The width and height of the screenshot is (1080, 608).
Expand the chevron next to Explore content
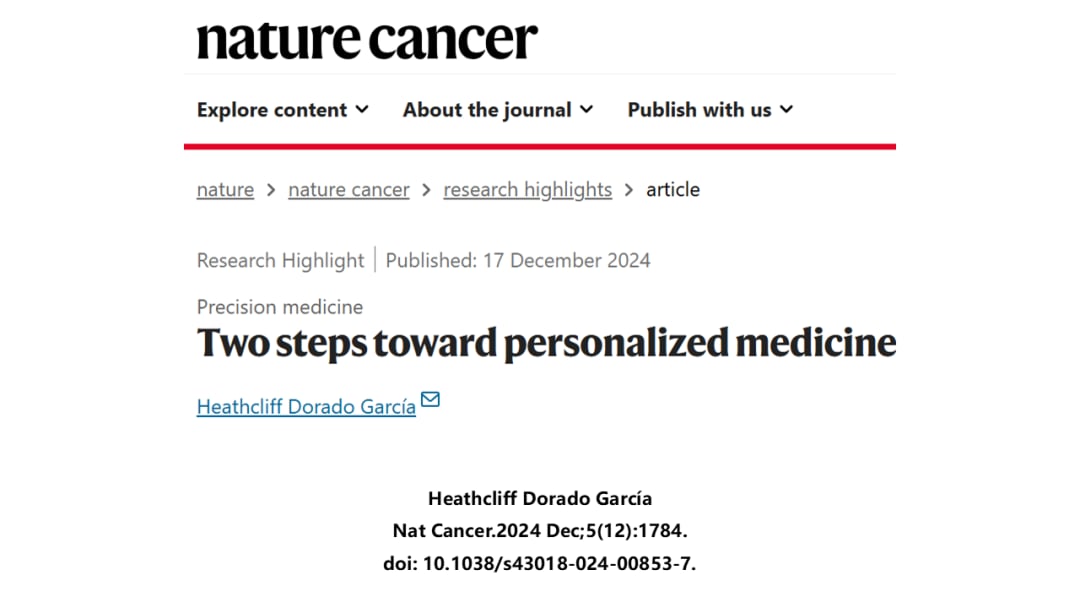tap(362, 109)
